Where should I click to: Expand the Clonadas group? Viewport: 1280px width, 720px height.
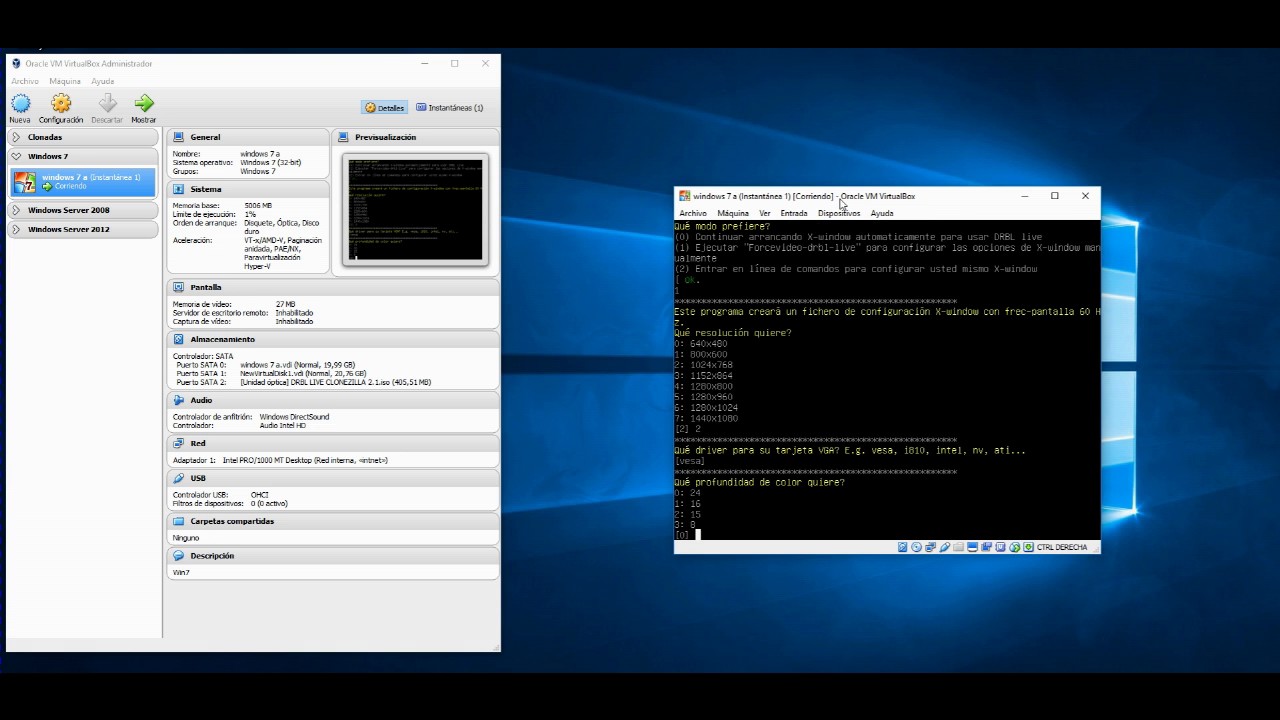click(17, 137)
